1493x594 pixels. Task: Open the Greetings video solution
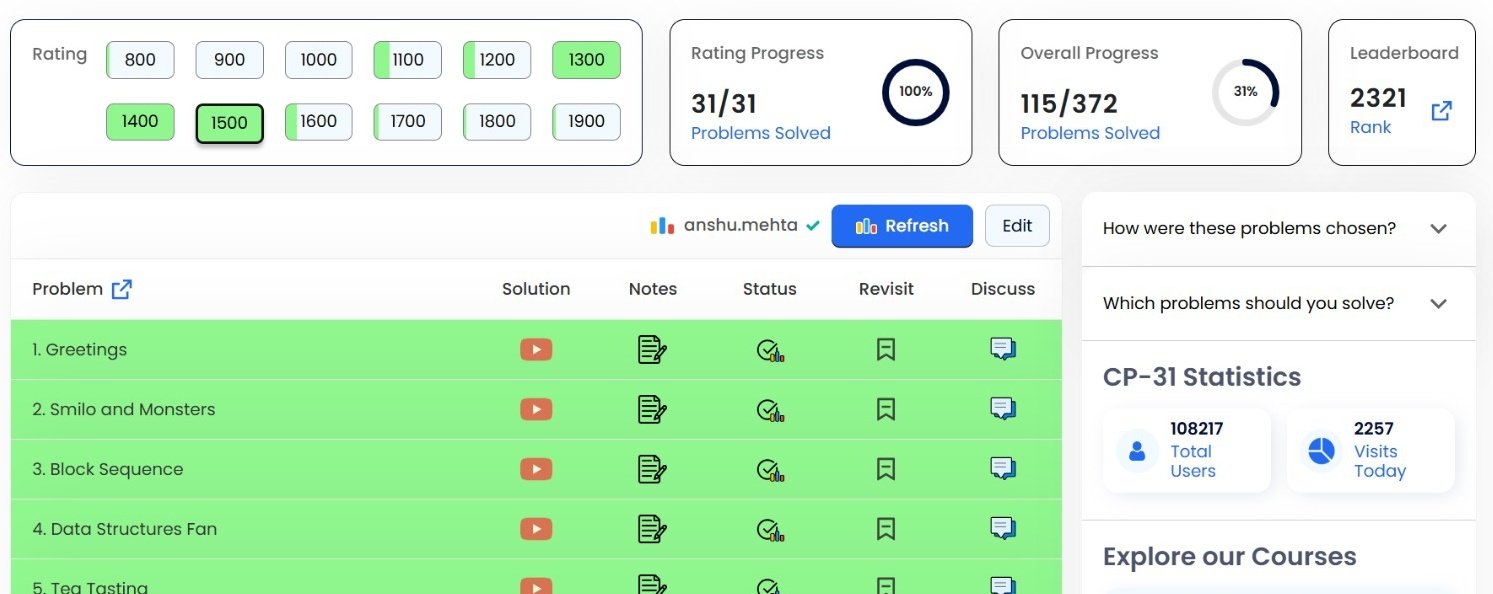[536, 349]
